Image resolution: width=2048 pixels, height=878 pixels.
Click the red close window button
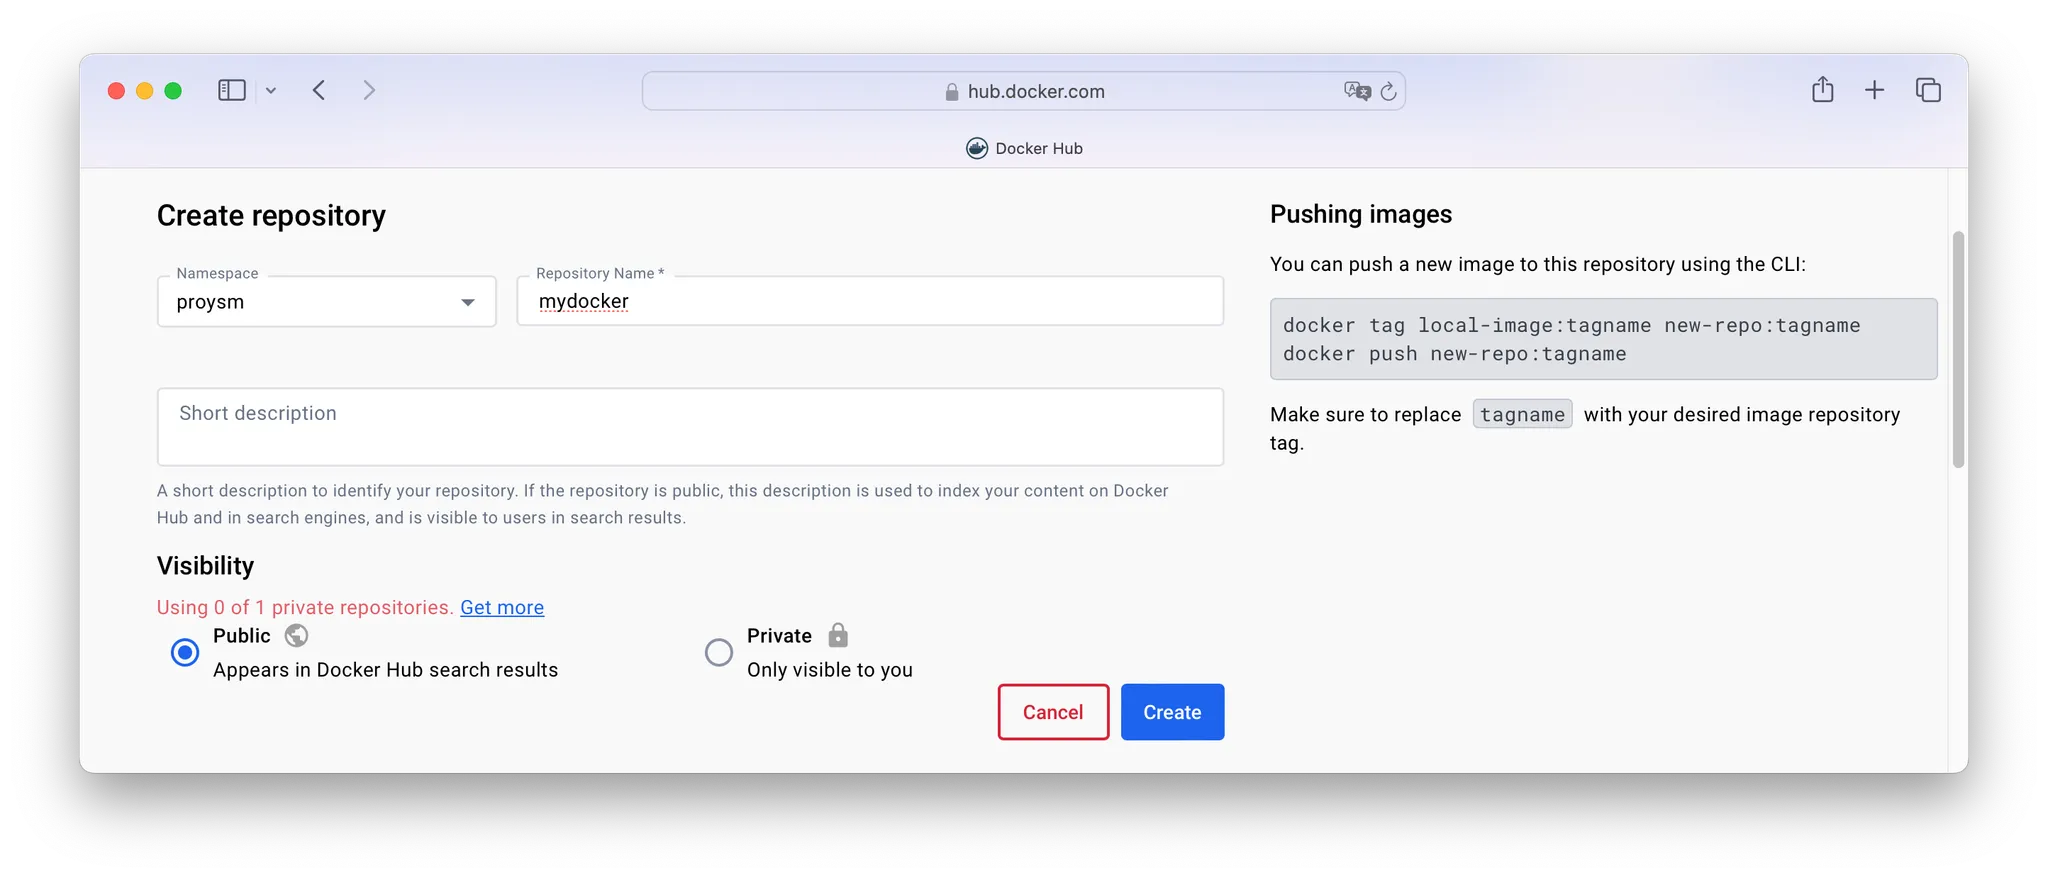pos(116,91)
